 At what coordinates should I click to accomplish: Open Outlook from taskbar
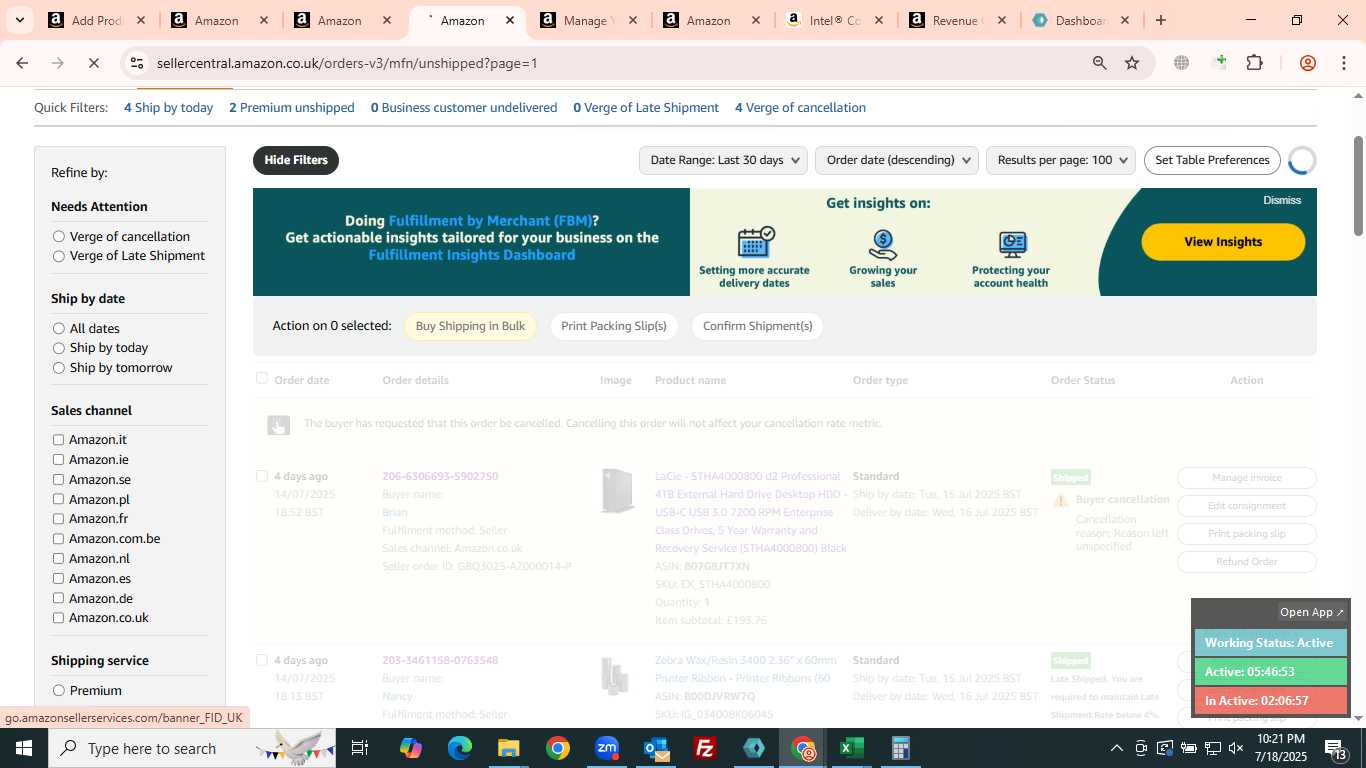point(656,748)
